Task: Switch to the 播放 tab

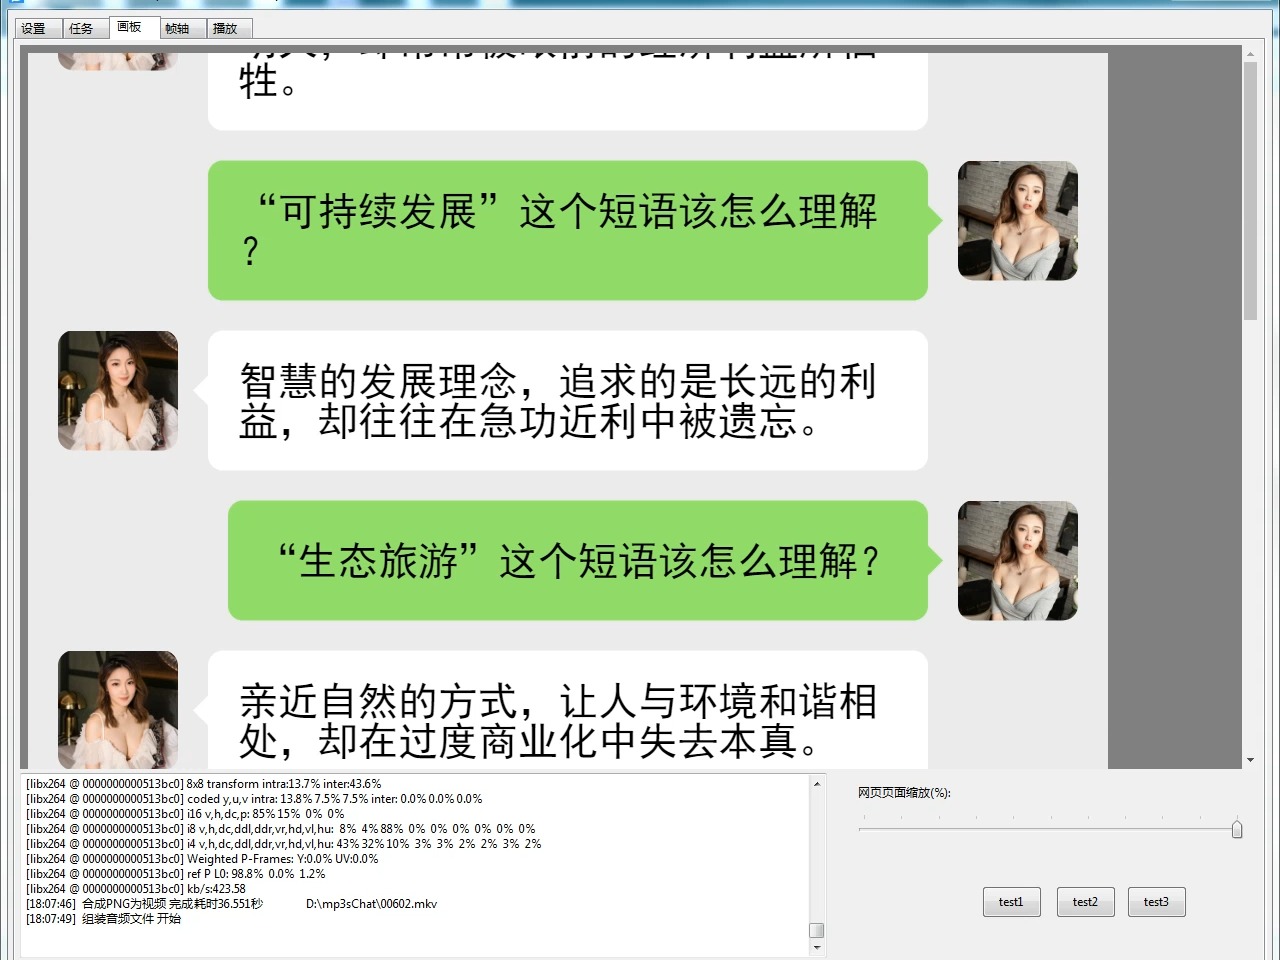Action: (x=228, y=29)
